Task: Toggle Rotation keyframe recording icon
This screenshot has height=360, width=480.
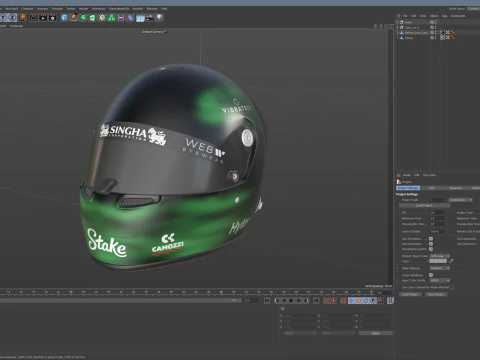Action: [x=366, y=301]
